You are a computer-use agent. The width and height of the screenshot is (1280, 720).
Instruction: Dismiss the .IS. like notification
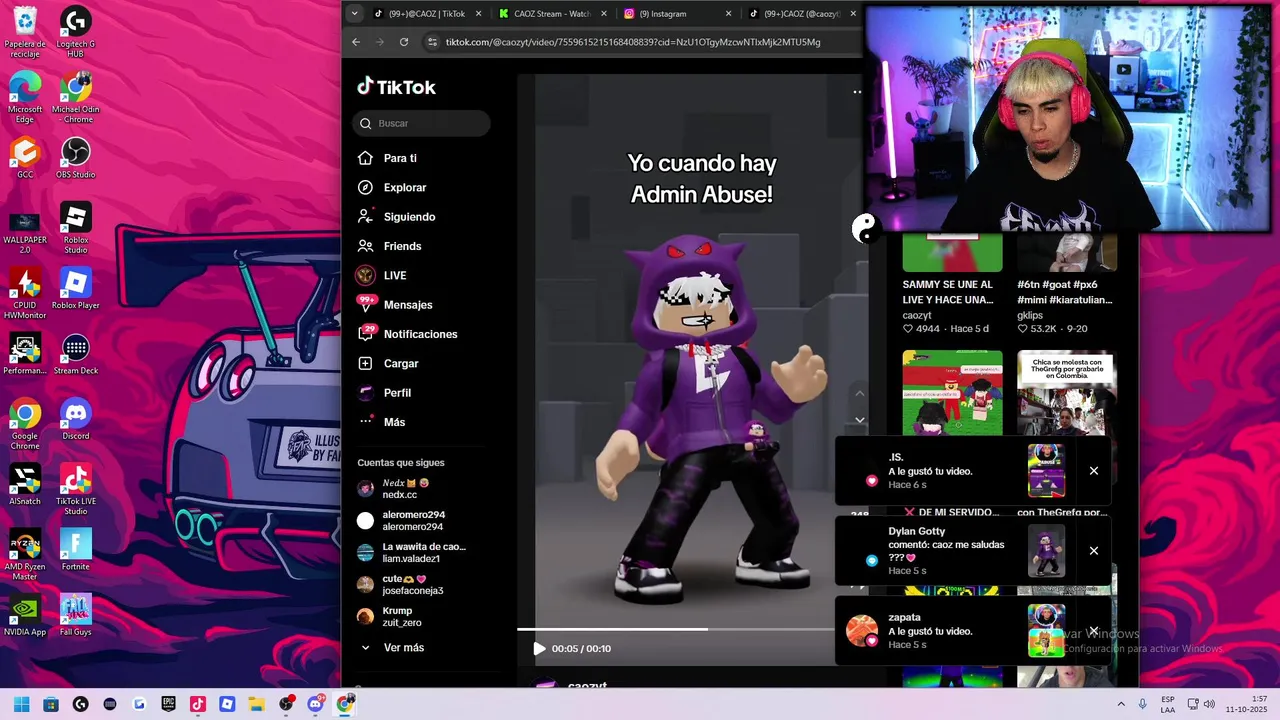click(1094, 471)
